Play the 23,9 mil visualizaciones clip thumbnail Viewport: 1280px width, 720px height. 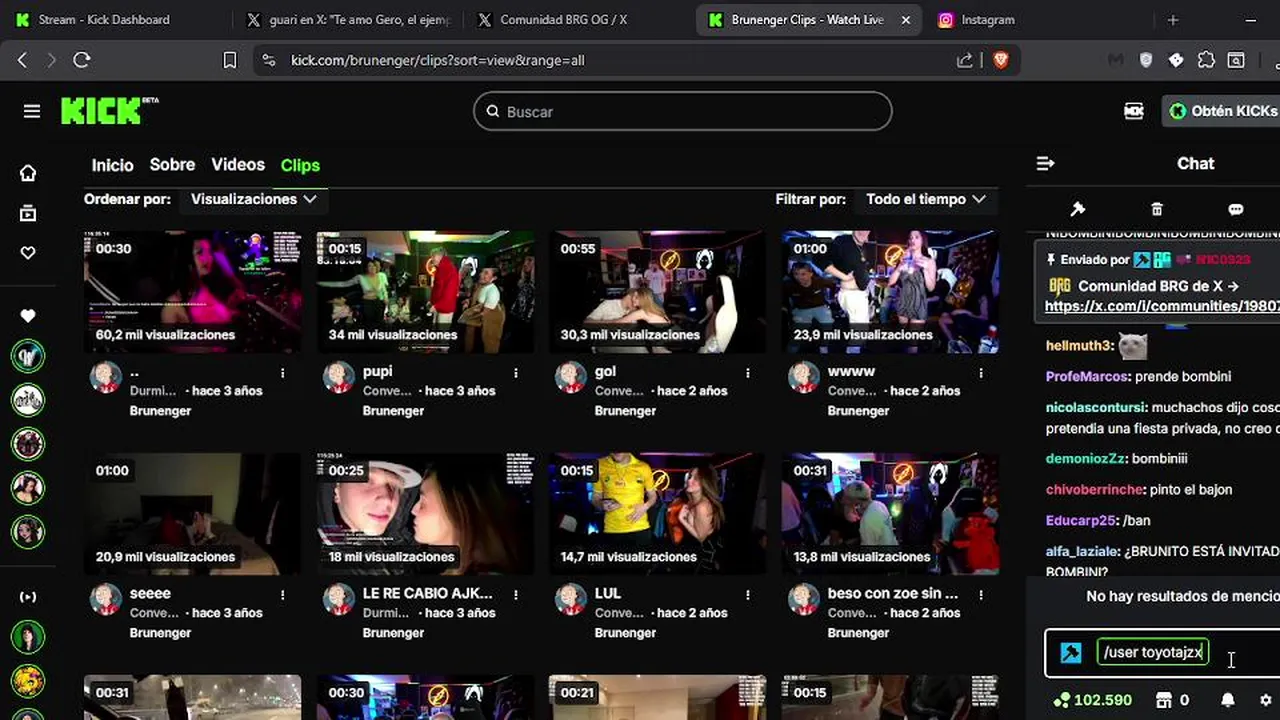tap(890, 292)
